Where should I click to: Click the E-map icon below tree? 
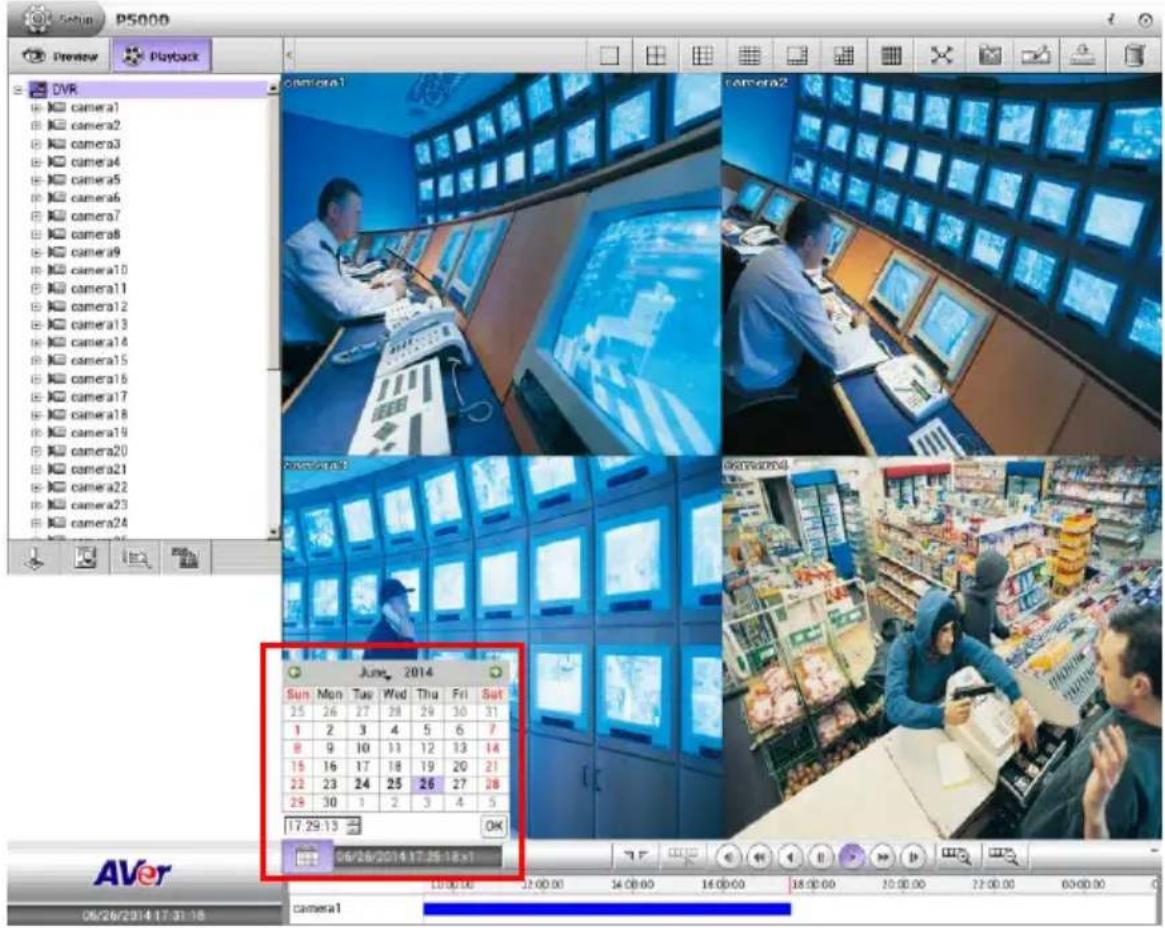tap(85, 558)
